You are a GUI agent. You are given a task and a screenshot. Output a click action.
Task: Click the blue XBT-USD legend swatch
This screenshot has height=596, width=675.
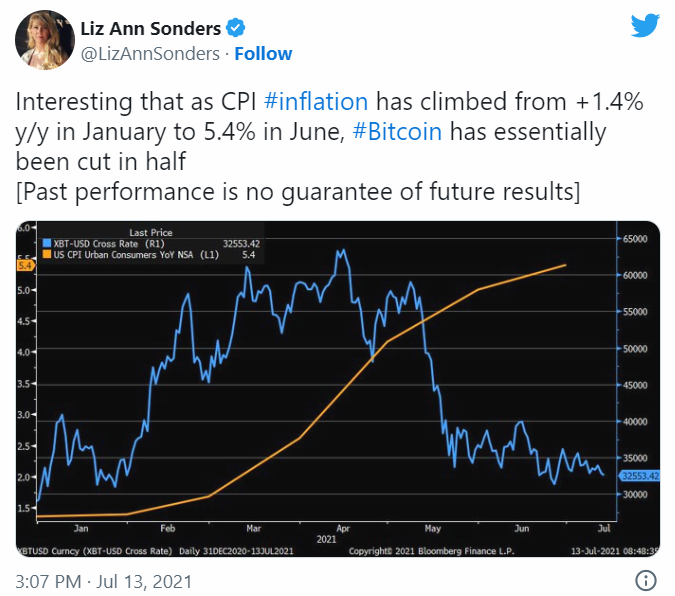point(46,243)
